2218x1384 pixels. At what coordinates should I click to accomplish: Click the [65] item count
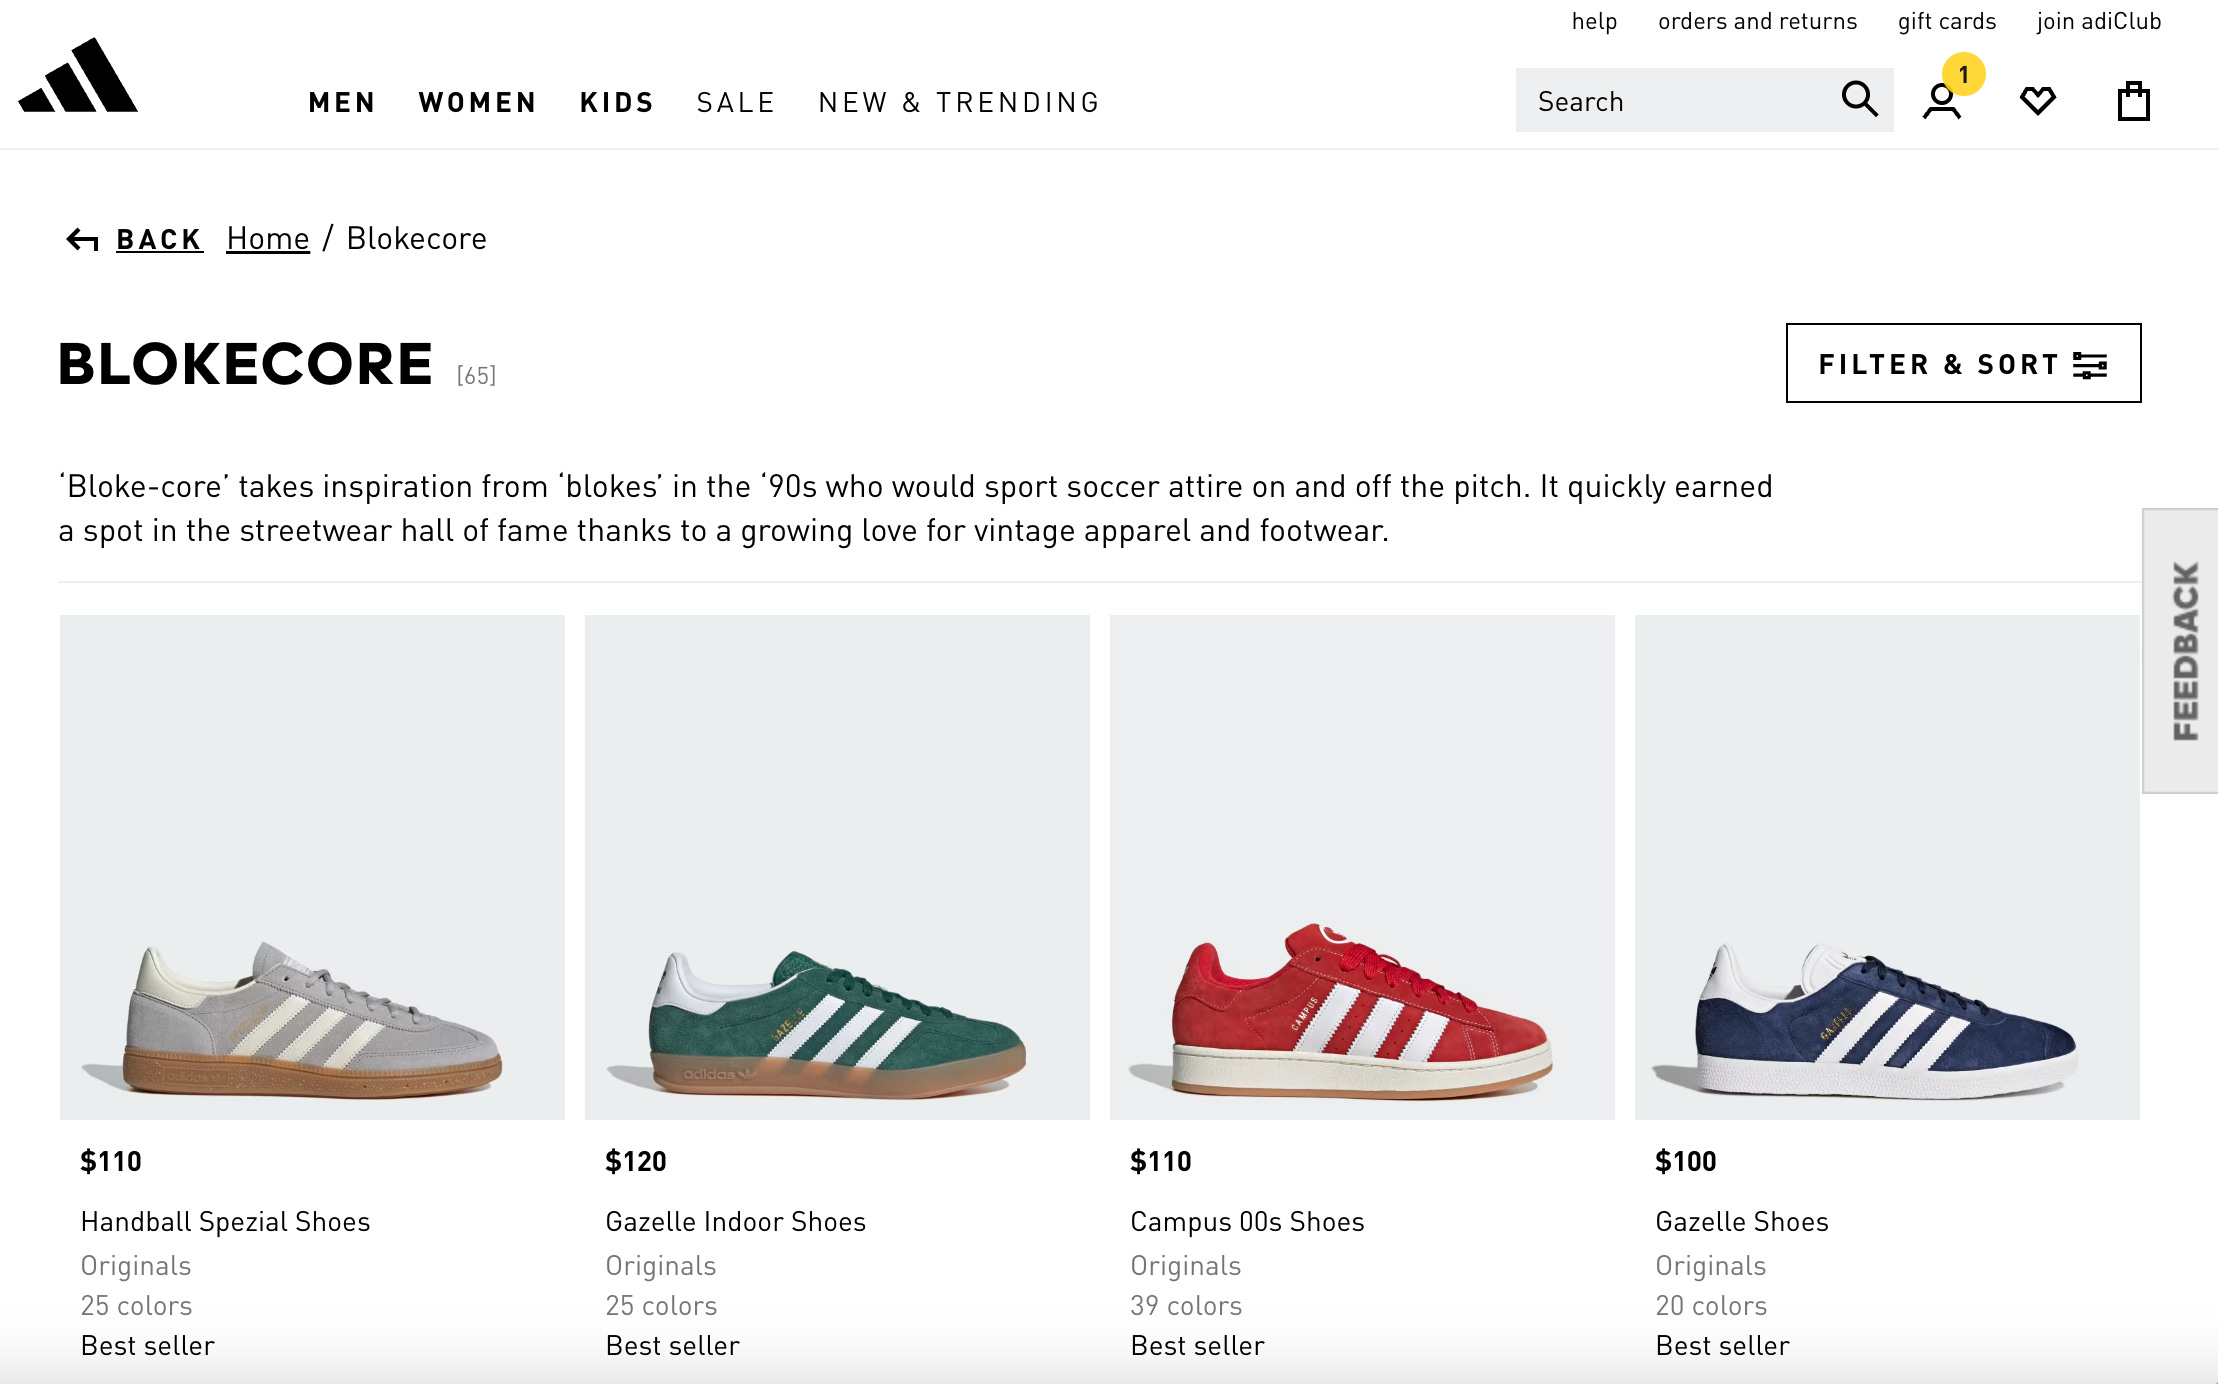click(476, 375)
